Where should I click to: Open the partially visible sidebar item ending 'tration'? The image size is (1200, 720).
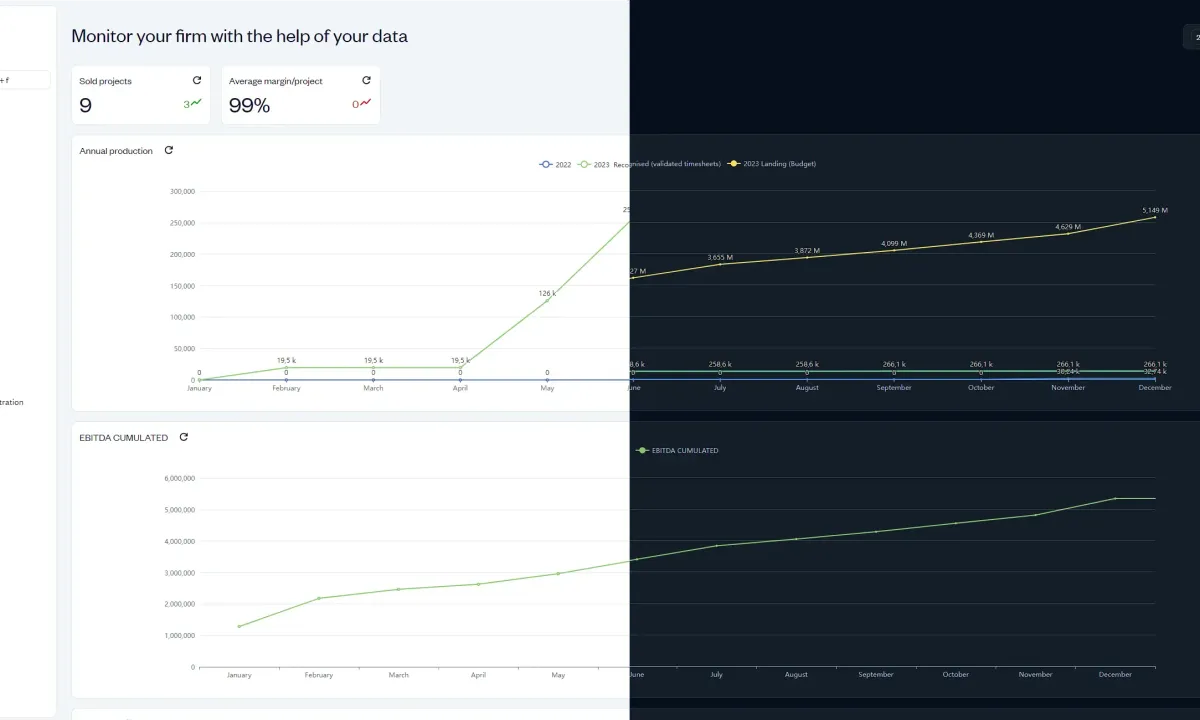12,402
